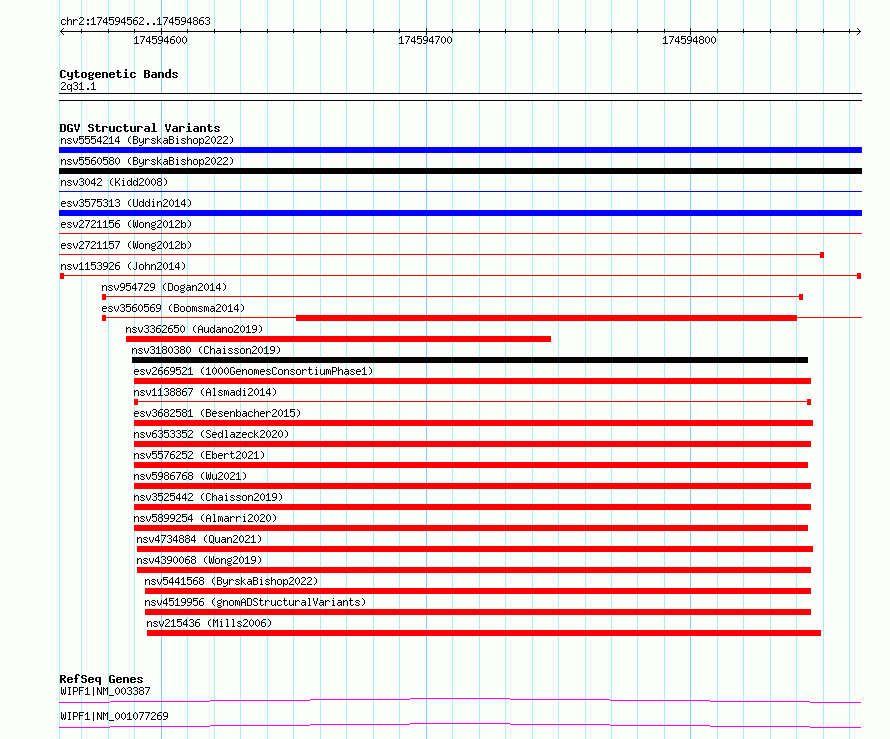Click esv3575313 (Uddin2014) label
The height and width of the screenshot is (739, 890).
point(126,203)
